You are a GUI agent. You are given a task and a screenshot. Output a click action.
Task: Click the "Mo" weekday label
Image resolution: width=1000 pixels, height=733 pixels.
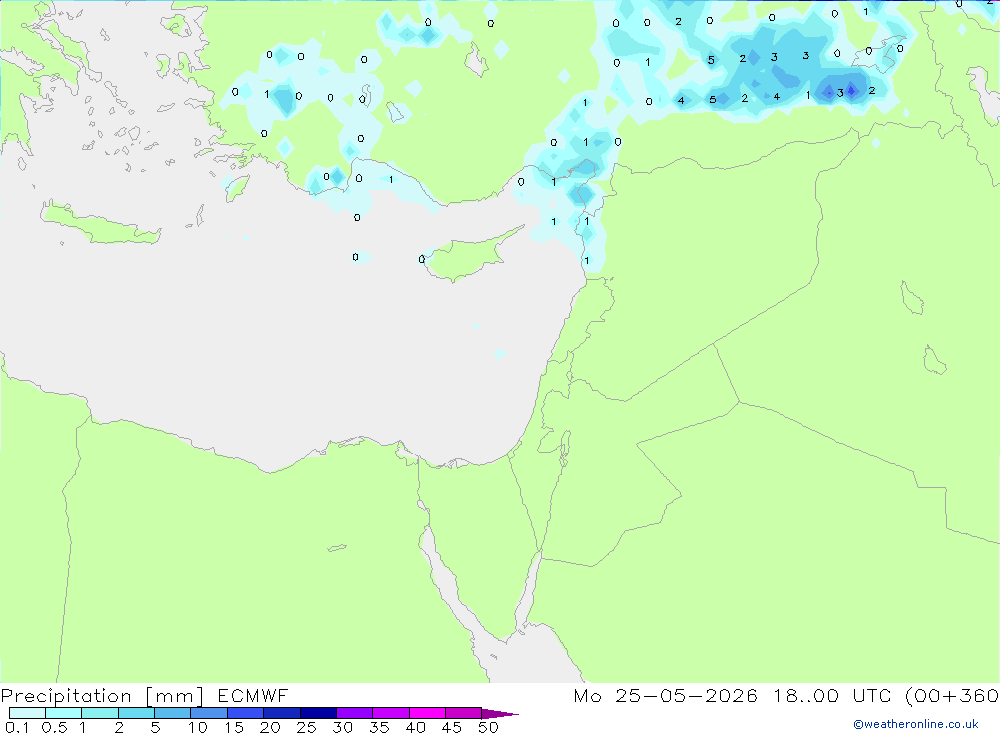[x=587, y=695]
